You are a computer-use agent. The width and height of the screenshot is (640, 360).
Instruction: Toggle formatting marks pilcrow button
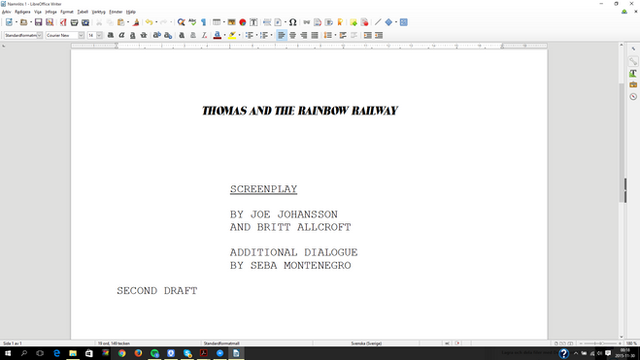click(204, 22)
